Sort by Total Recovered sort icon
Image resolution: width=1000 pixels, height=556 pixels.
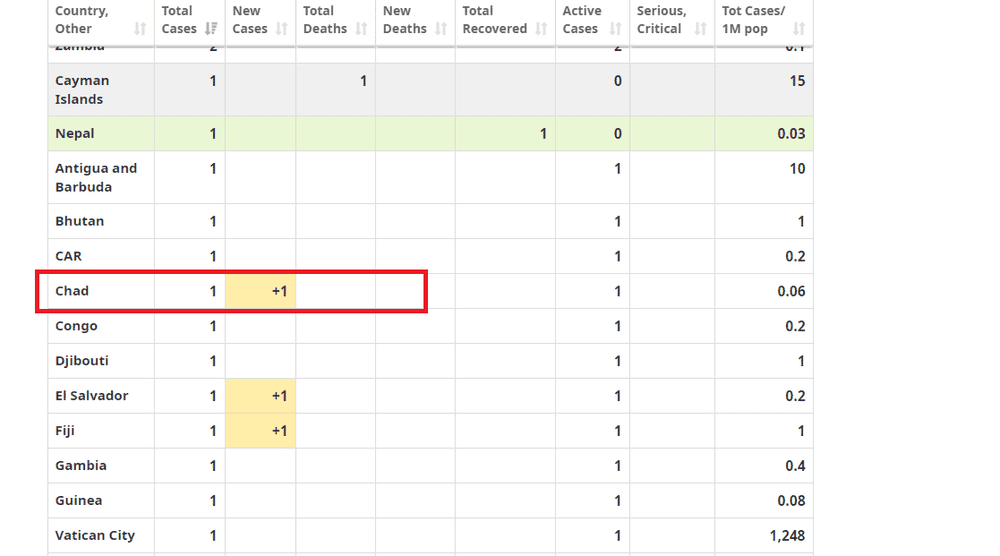[541, 29]
